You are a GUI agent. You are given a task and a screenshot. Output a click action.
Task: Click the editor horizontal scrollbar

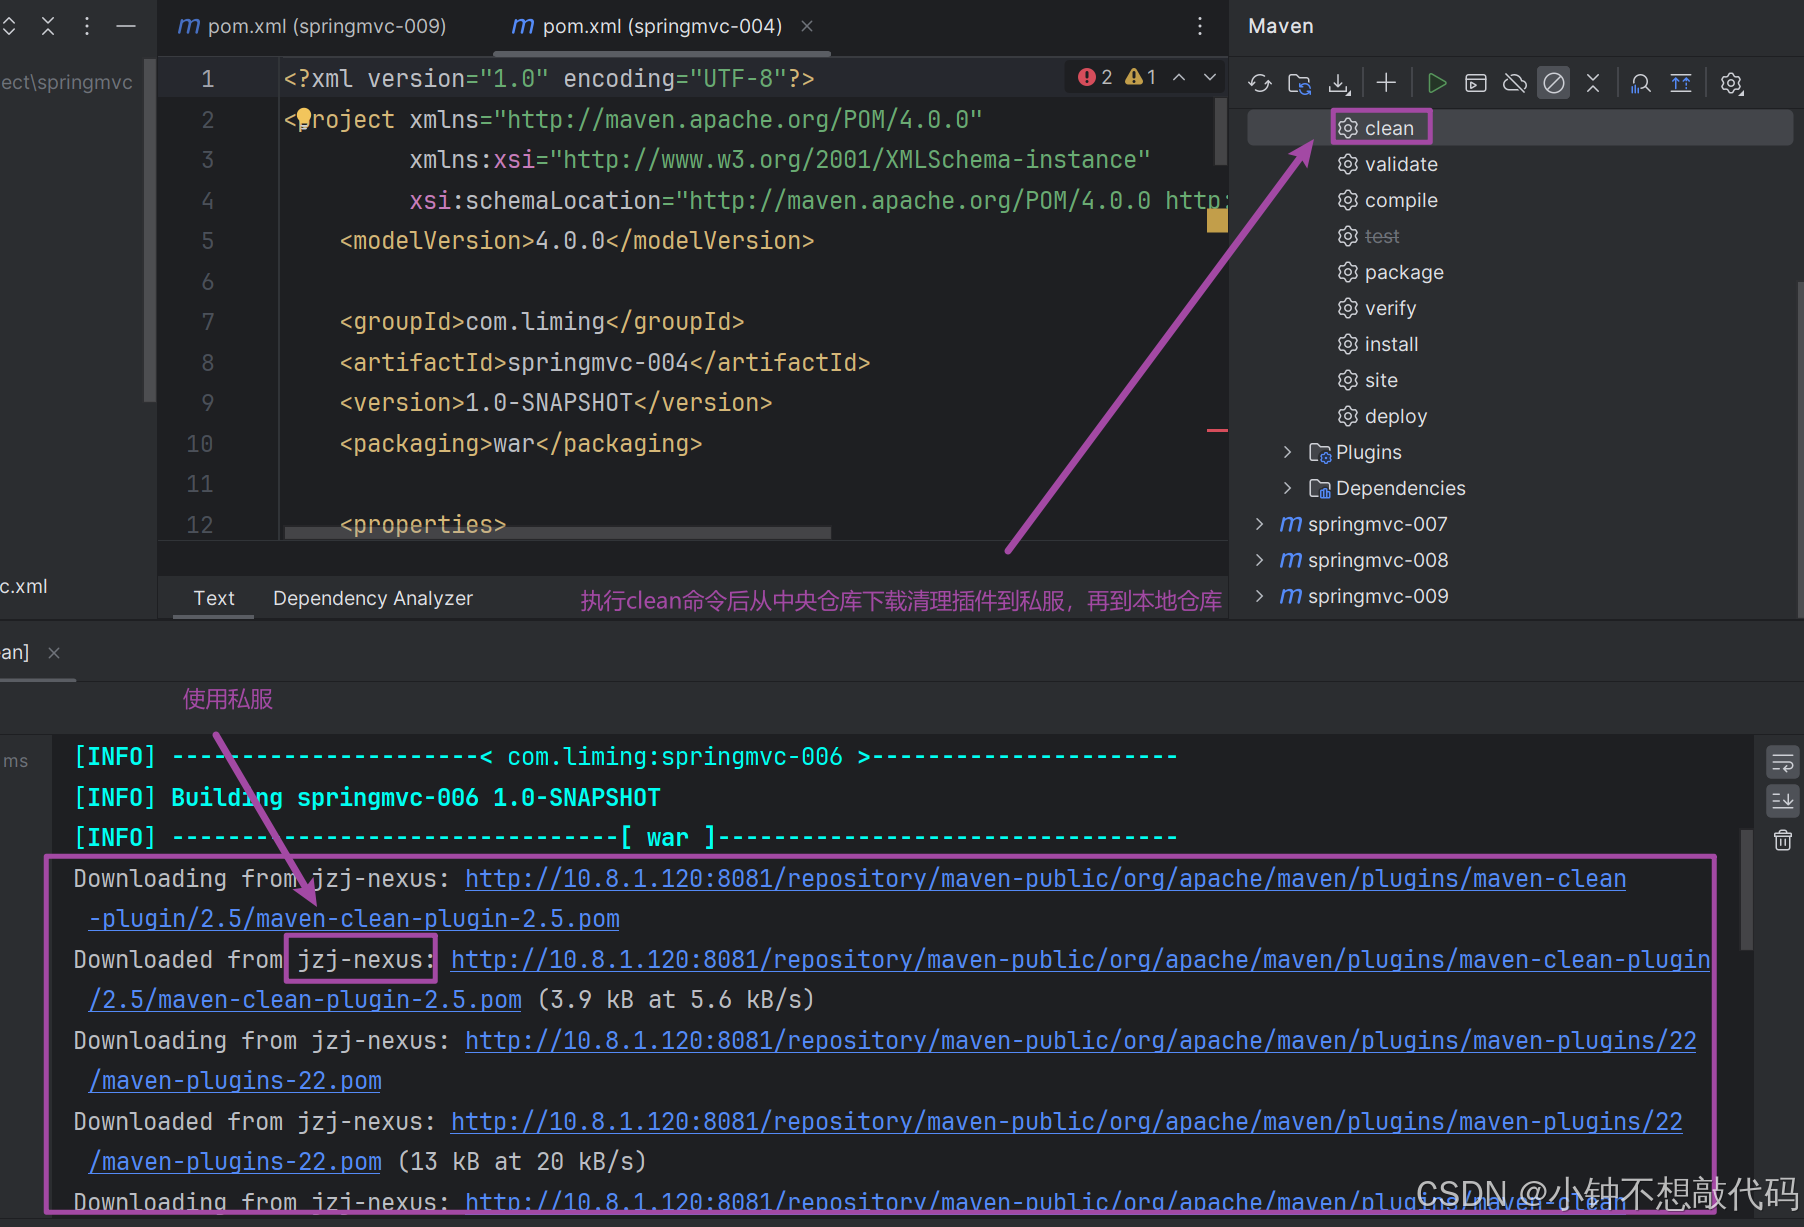point(557,533)
